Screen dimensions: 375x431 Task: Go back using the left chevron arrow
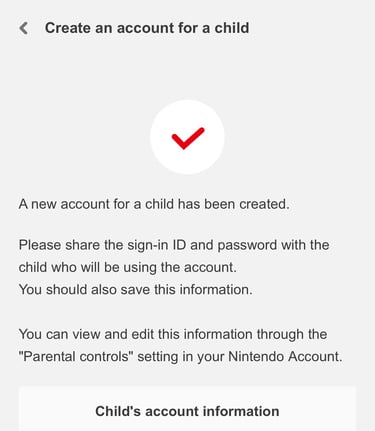(24, 28)
